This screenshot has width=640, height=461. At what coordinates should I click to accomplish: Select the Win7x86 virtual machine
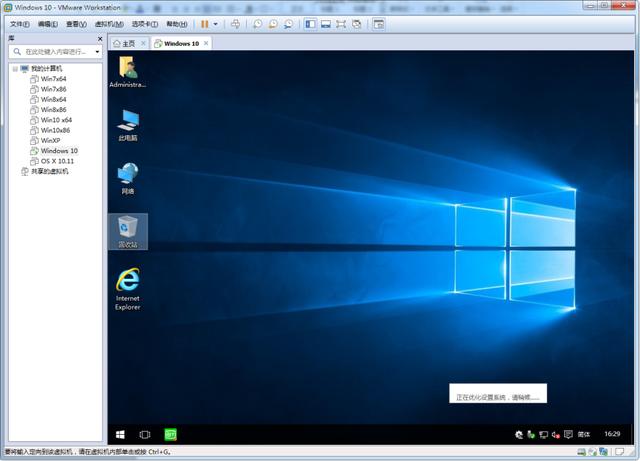(x=53, y=89)
